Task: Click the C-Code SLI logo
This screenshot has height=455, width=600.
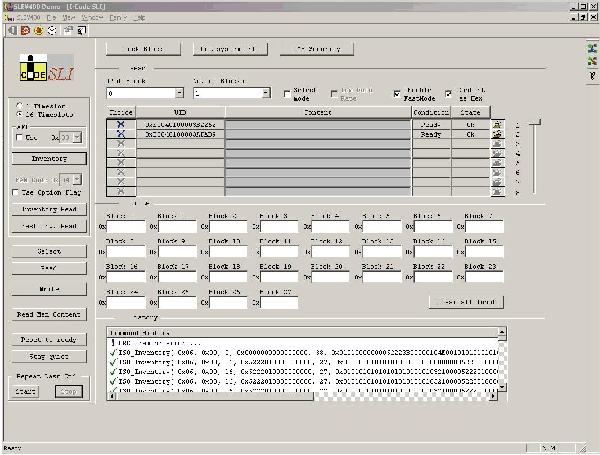Action: 46,68
